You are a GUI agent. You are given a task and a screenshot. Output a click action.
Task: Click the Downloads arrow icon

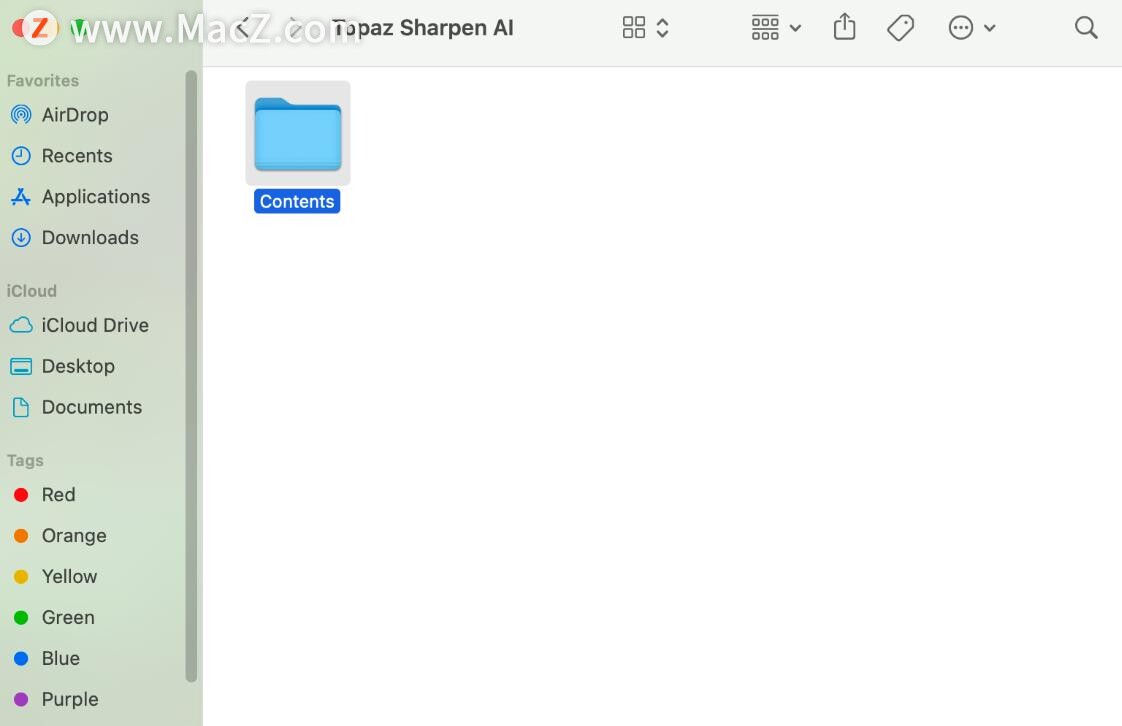[x=21, y=237]
